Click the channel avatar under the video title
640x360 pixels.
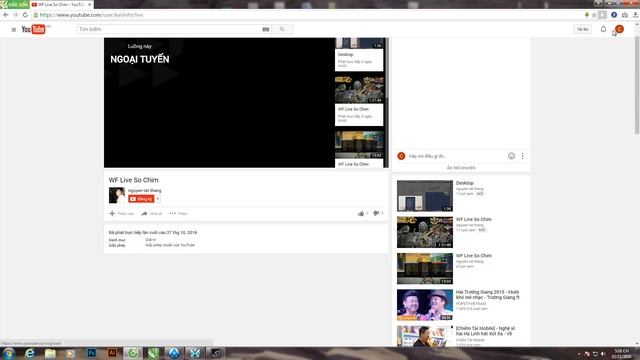click(x=117, y=195)
